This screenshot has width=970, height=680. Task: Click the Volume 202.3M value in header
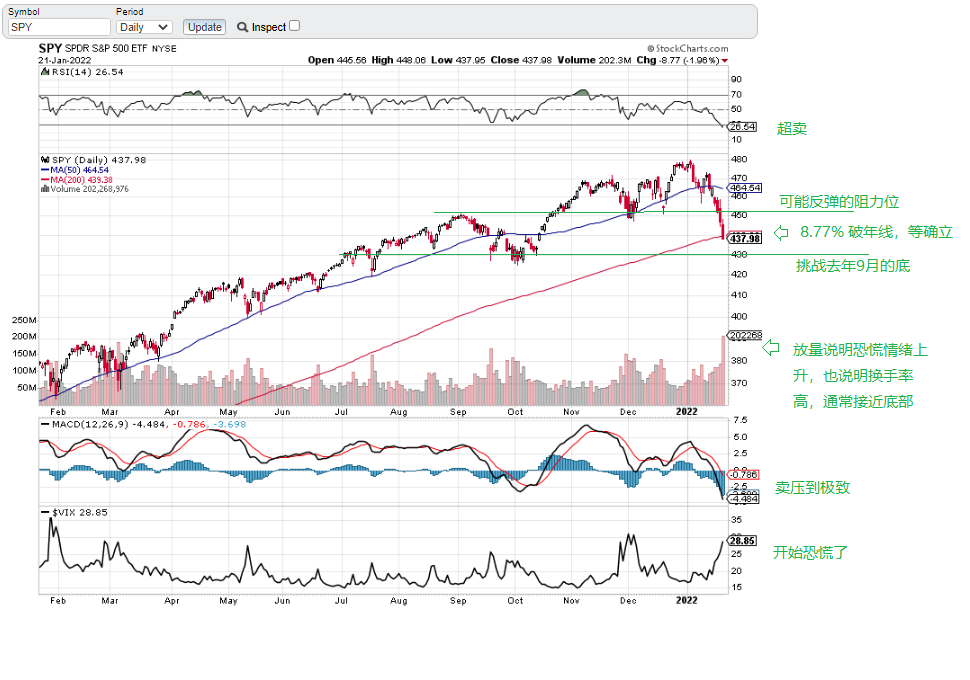click(594, 60)
